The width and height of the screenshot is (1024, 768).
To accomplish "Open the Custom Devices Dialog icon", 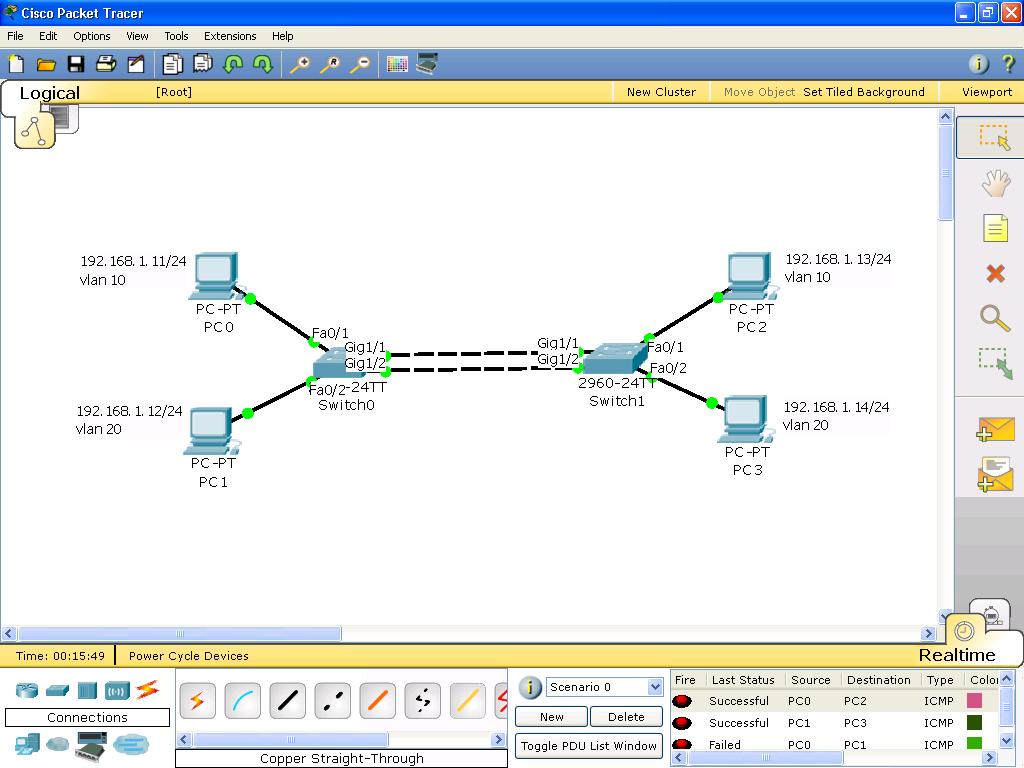I will pyautogui.click(x=426, y=64).
